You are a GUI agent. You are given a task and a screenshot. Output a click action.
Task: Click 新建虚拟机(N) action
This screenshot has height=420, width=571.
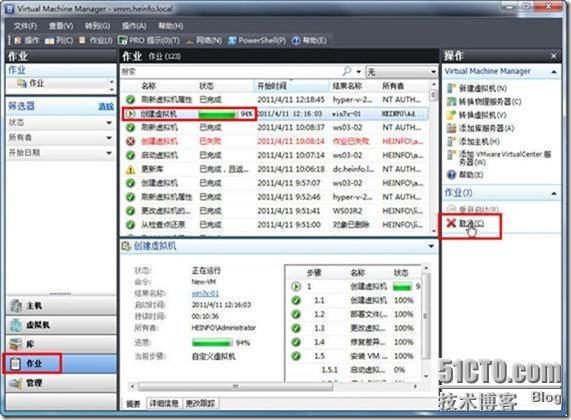pyautogui.click(x=477, y=88)
